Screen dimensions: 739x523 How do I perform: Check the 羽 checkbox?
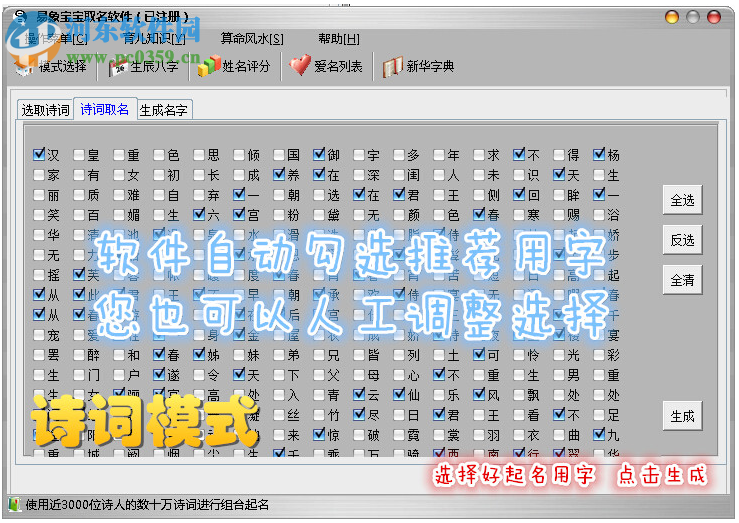[479, 435]
